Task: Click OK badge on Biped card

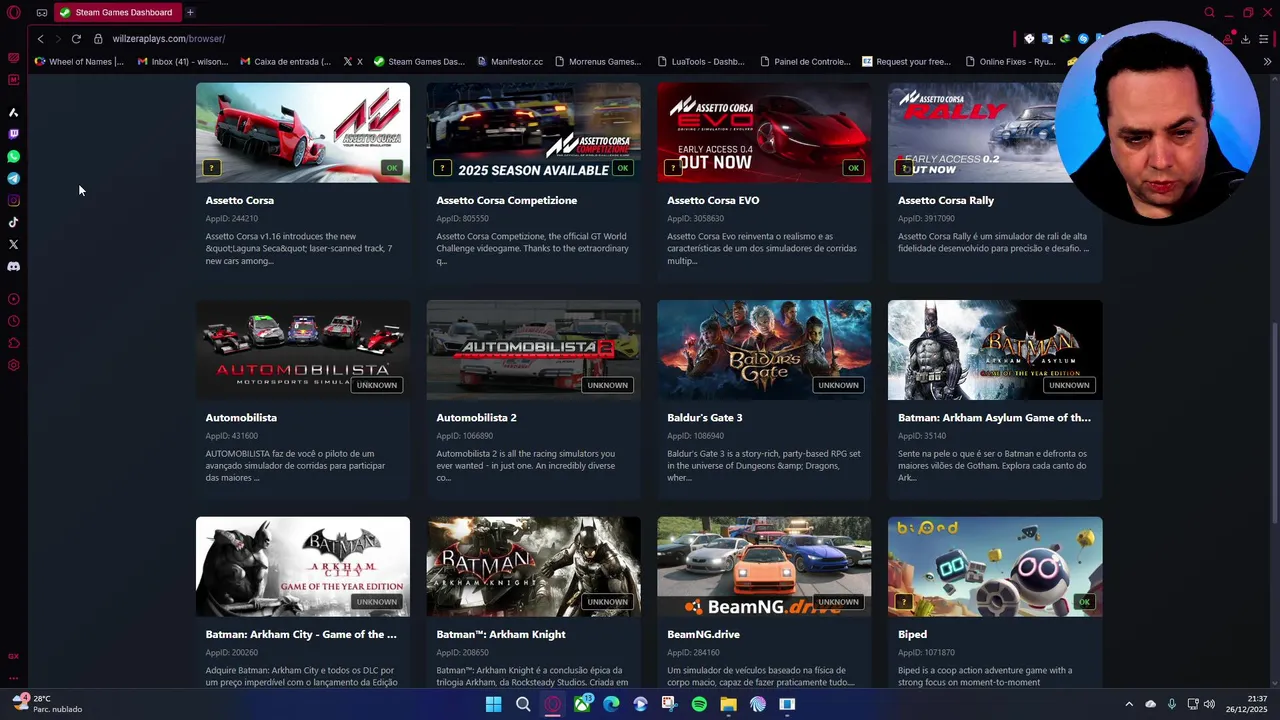Action: (1085, 602)
